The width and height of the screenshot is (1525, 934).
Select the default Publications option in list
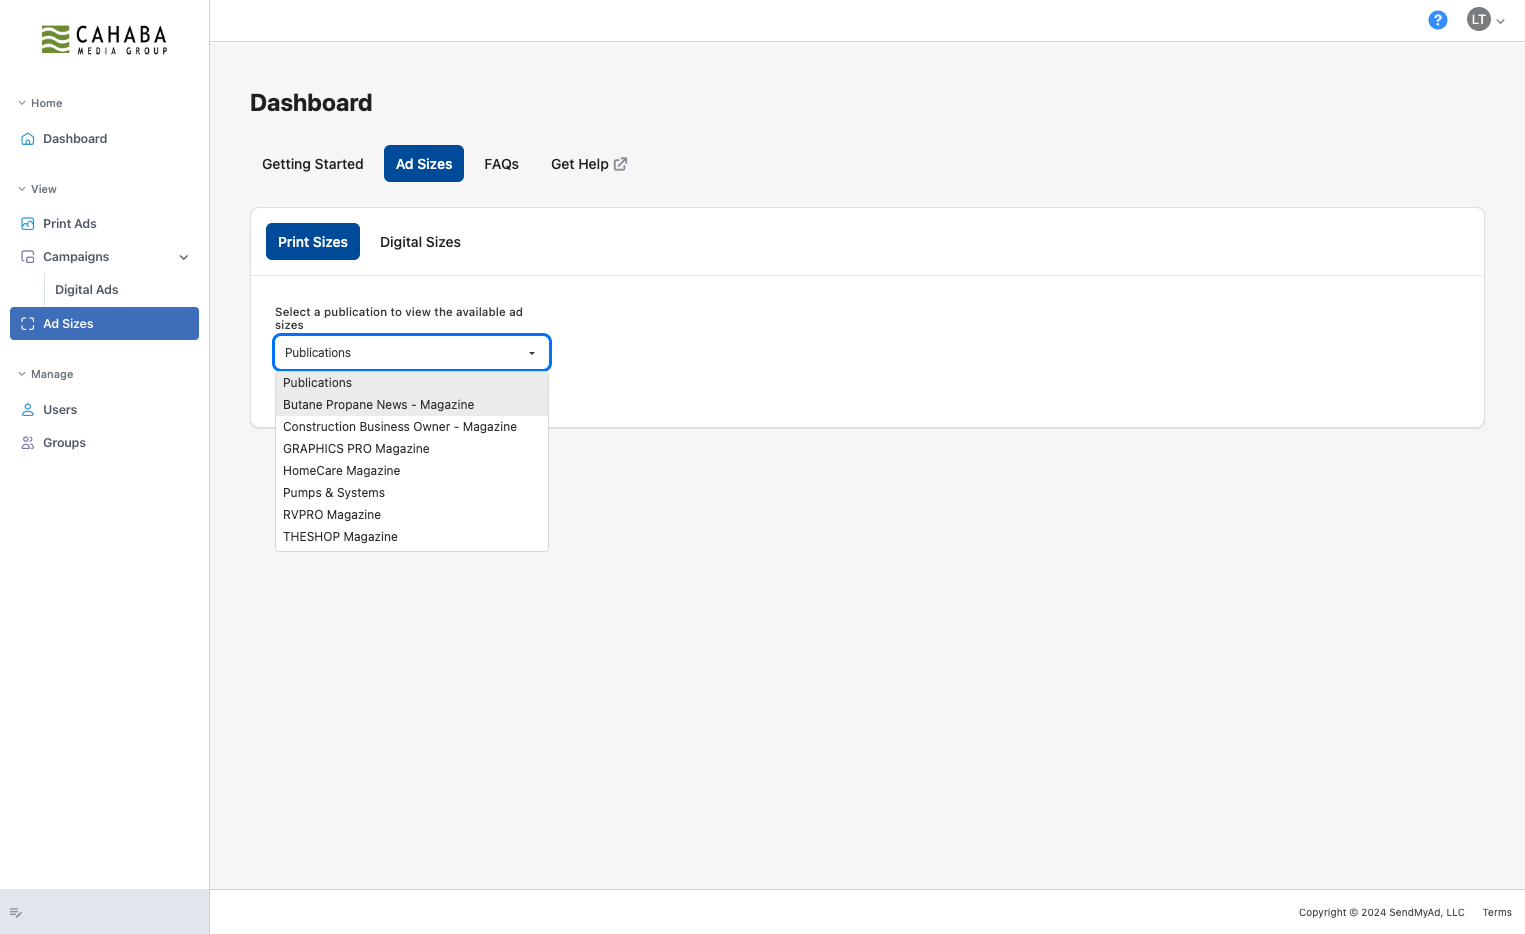click(412, 383)
